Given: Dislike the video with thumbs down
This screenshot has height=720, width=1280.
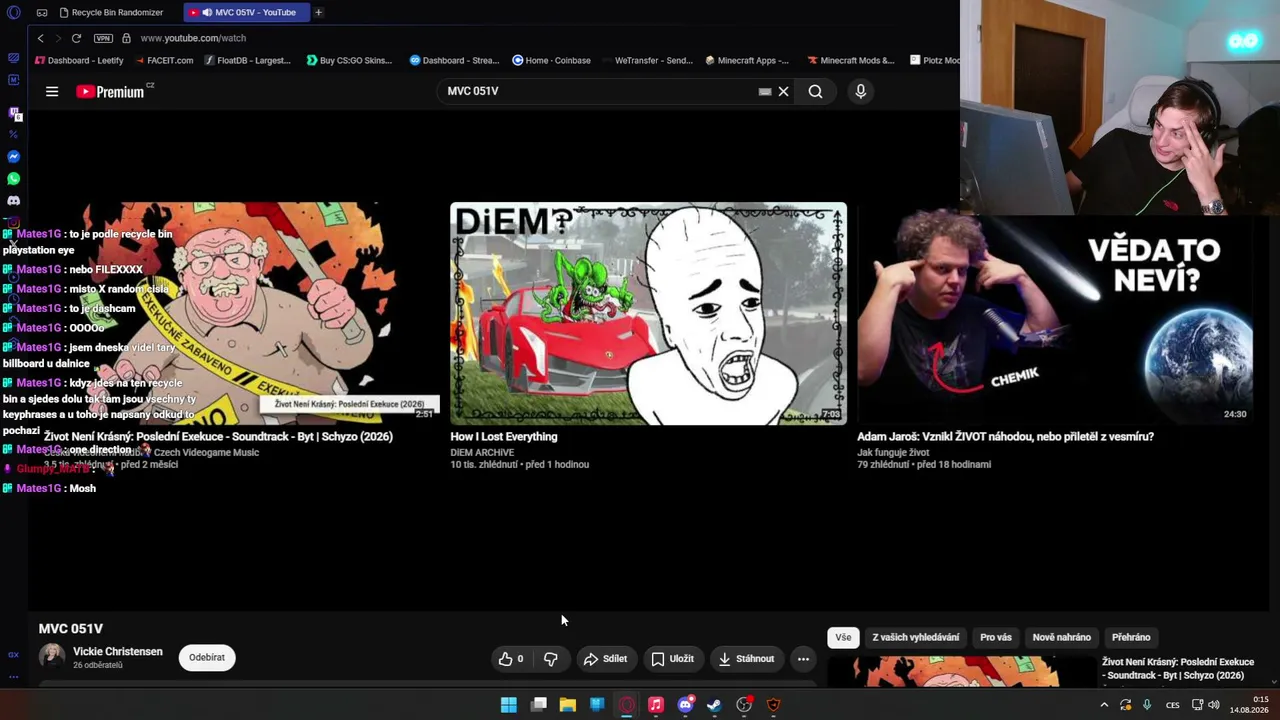Looking at the screenshot, I should 550,659.
